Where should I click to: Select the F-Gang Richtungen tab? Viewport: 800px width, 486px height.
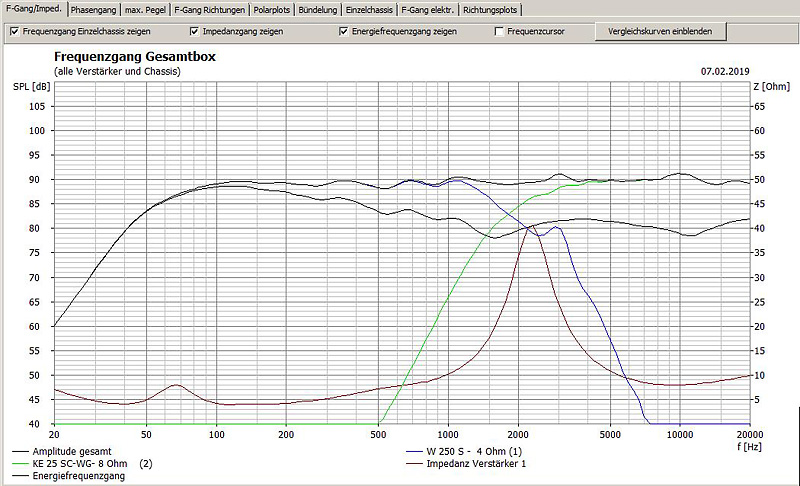tap(209, 10)
